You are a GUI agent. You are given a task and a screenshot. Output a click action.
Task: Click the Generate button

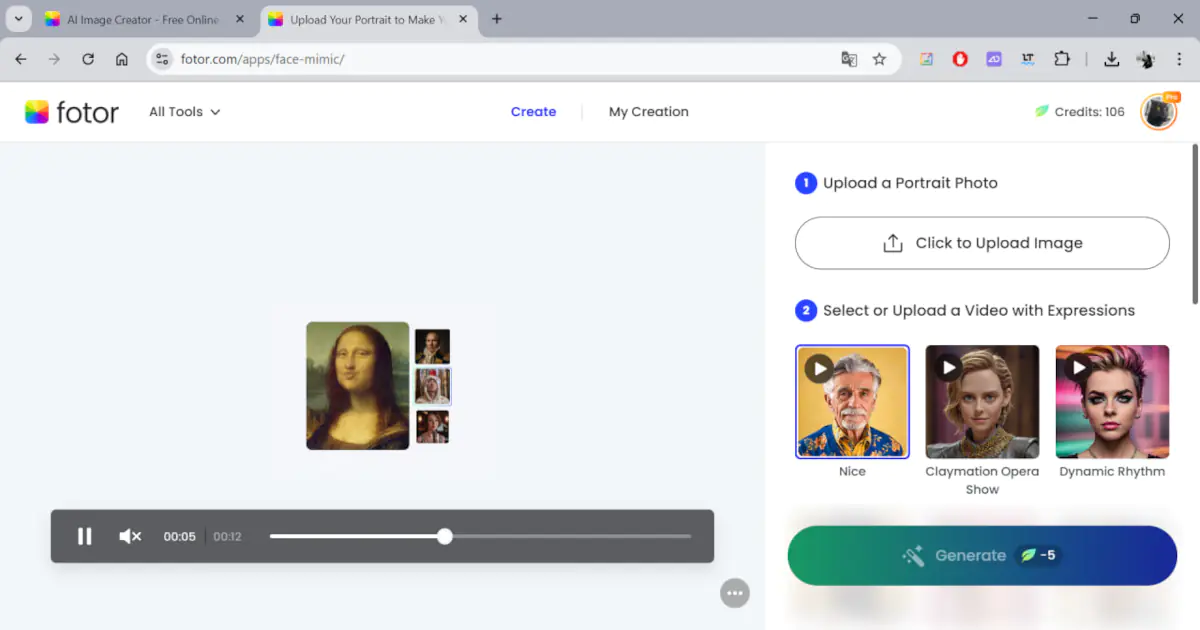[x=982, y=555]
